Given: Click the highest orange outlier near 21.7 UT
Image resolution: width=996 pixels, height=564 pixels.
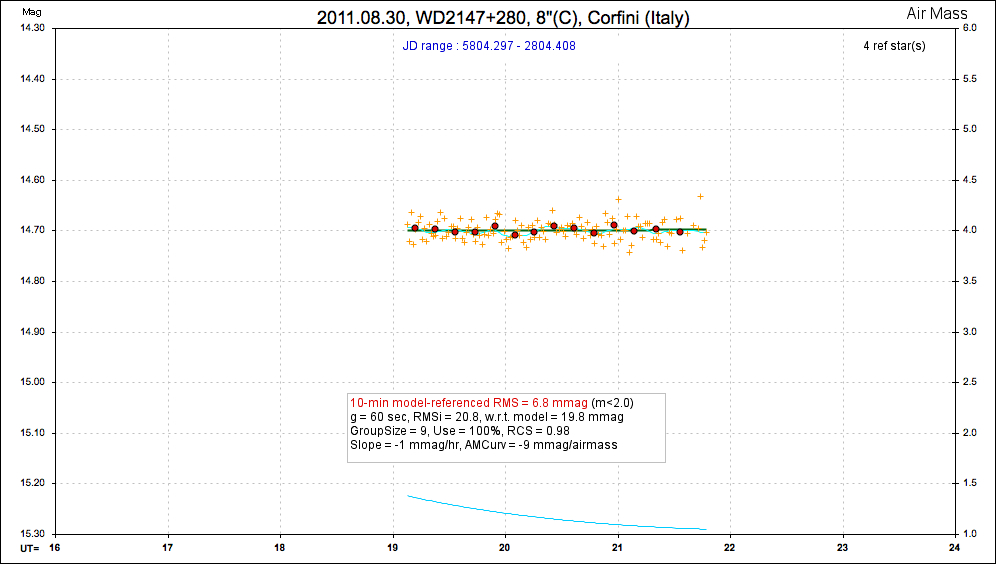Looking at the screenshot, I should [701, 196].
